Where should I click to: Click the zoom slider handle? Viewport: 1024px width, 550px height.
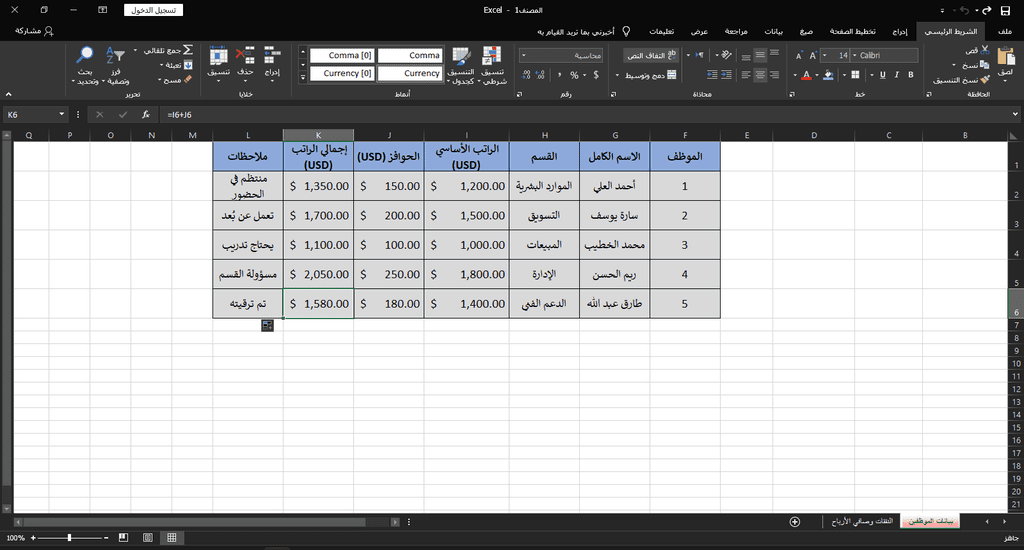pyautogui.click(x=69, y=538)
